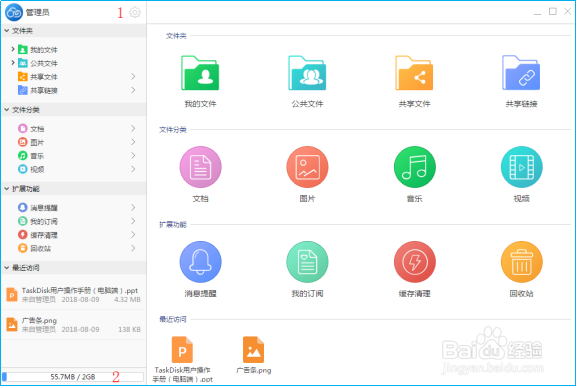Click the chevron beside sidebar 我的订阅
Screen dimensions: 577x388
coord(133,221)
